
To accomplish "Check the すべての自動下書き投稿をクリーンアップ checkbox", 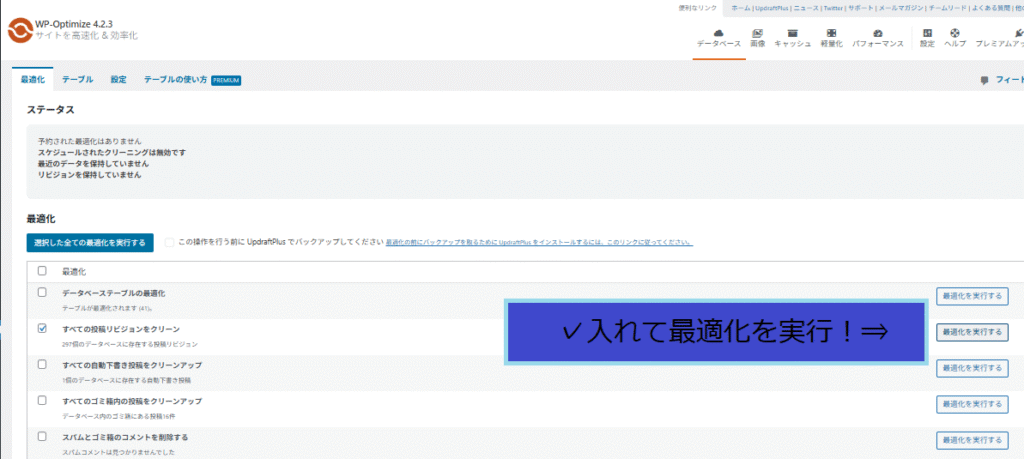I will 42,364.
